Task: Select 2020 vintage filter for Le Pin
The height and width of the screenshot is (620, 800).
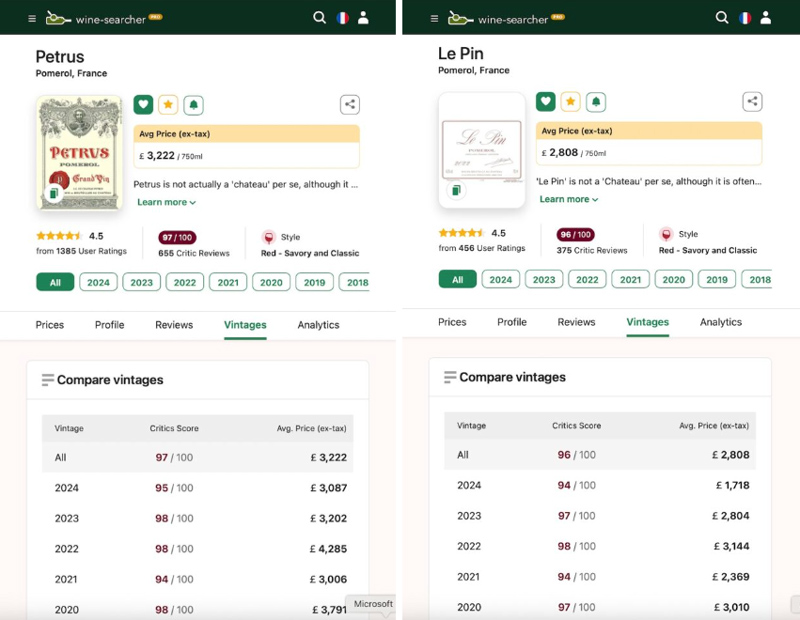Action: [673, 280]
